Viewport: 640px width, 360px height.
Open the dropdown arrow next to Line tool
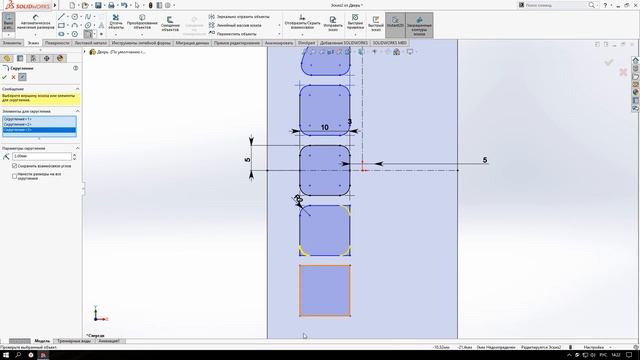(68, 17)
